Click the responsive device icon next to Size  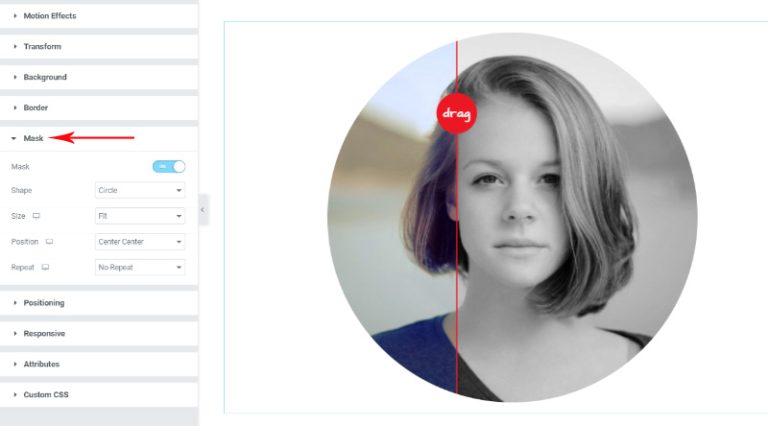[x=36, y=216]
